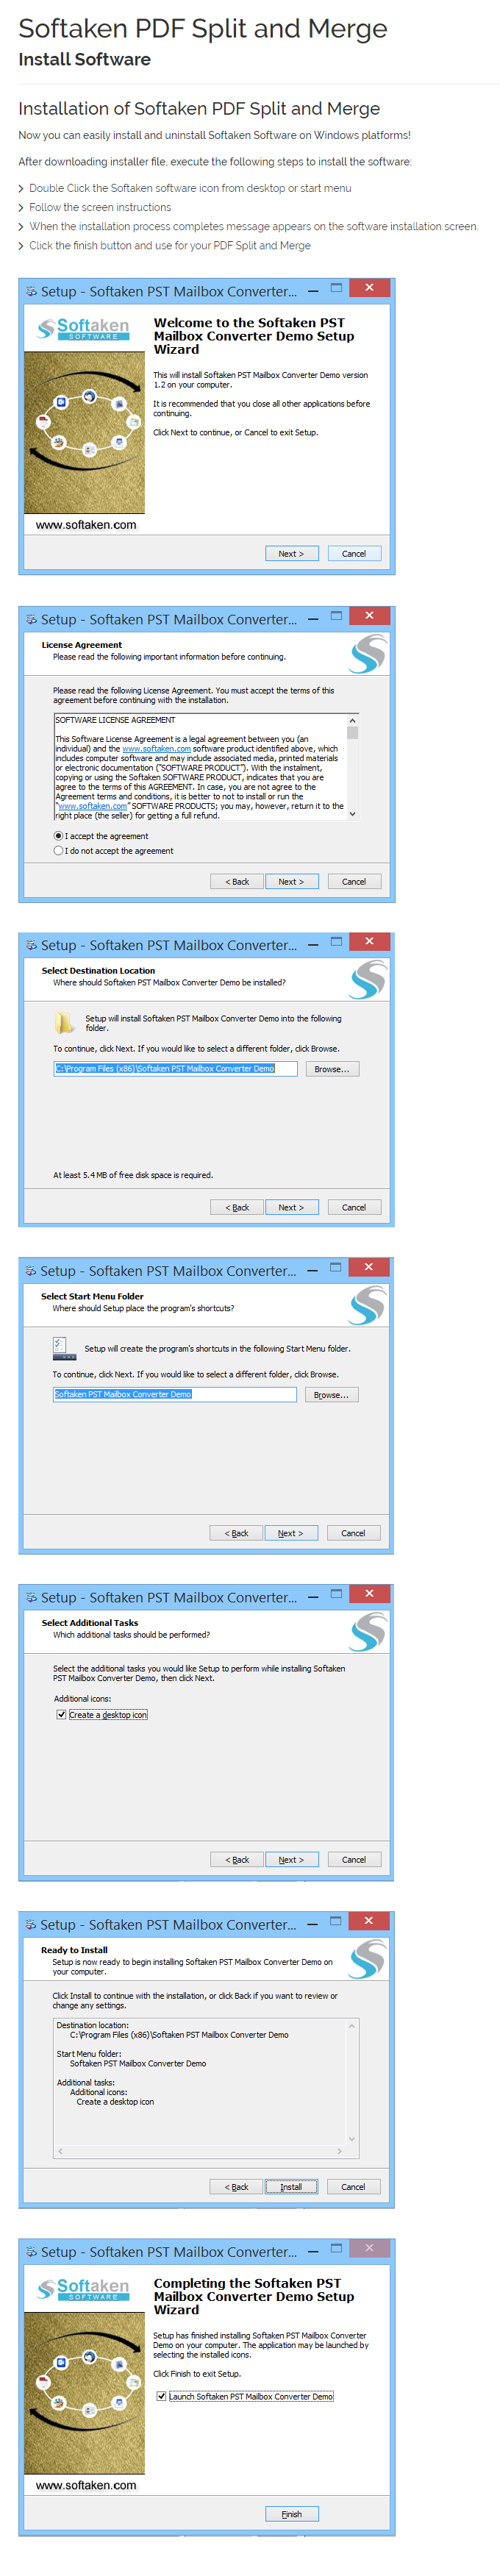Click Ready to Install summary scroll up arrow
This screenshot has height=2576, width=500.
[352, 2026]
